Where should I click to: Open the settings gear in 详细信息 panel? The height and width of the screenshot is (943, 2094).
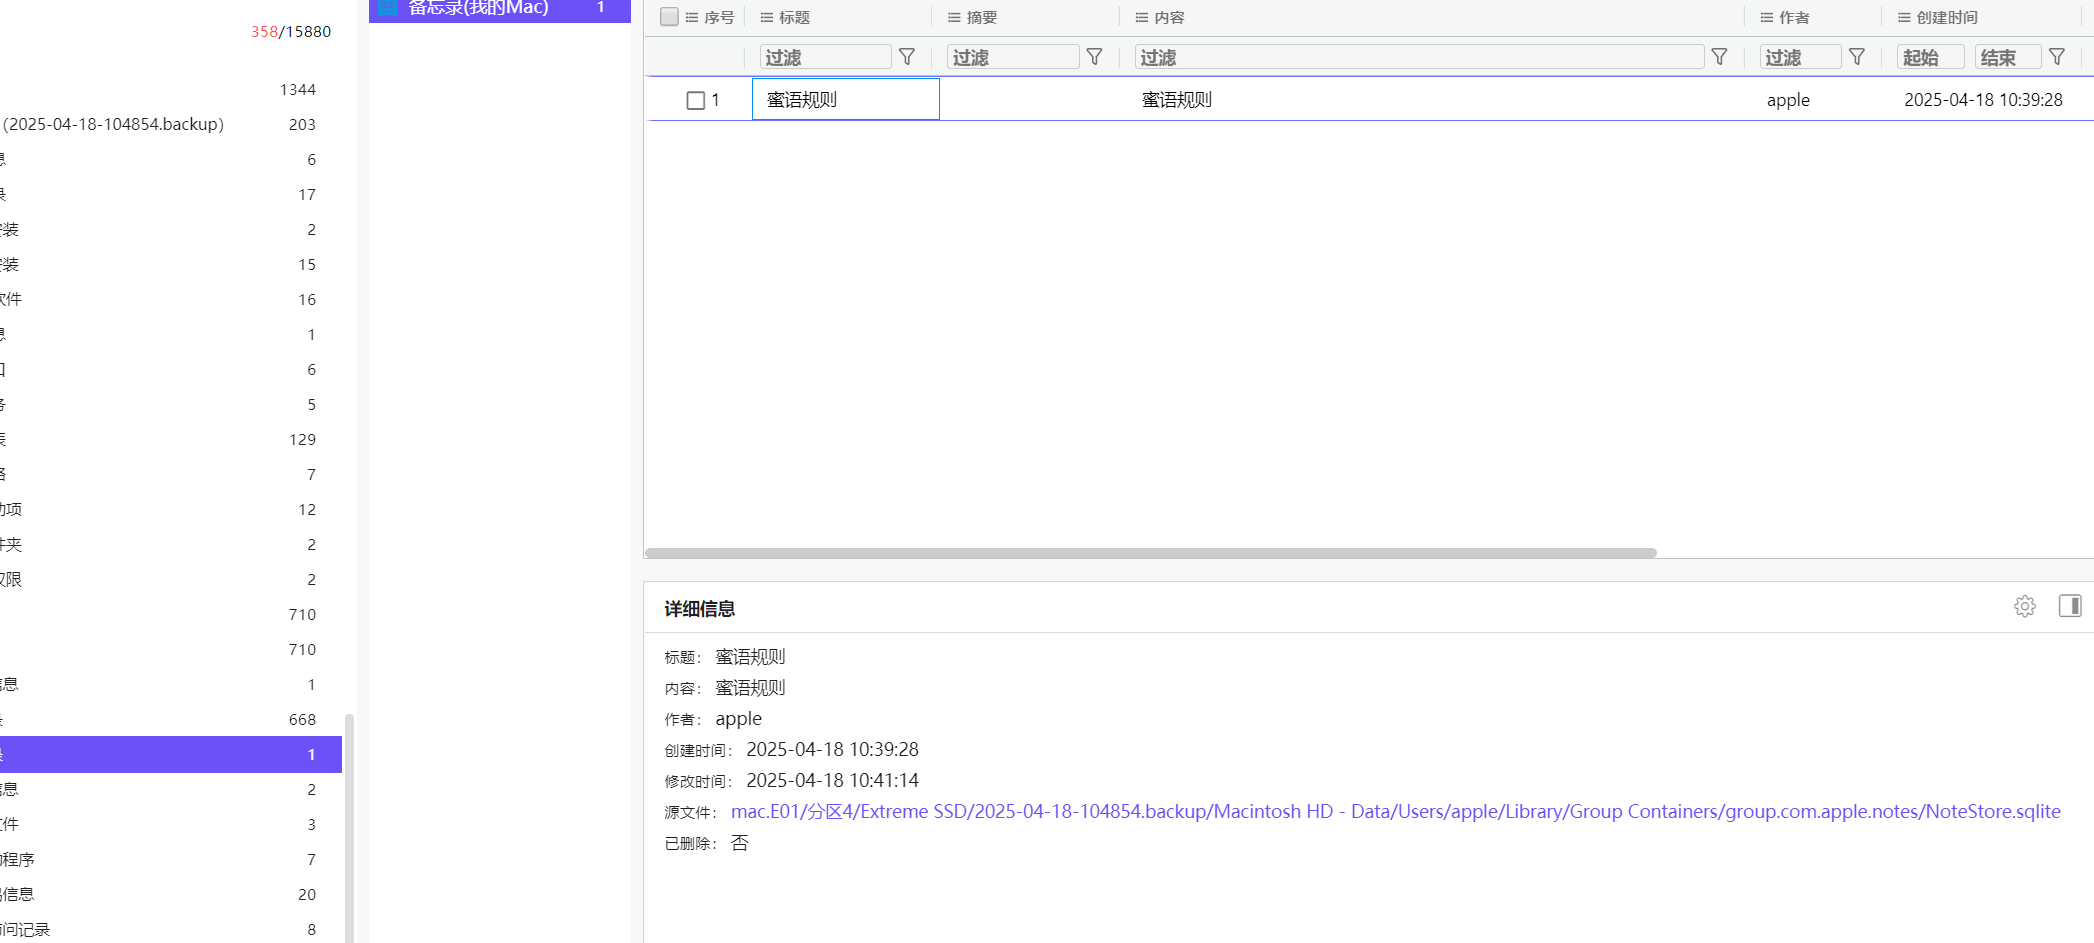pyautogui.click(x=2025, y=606)
